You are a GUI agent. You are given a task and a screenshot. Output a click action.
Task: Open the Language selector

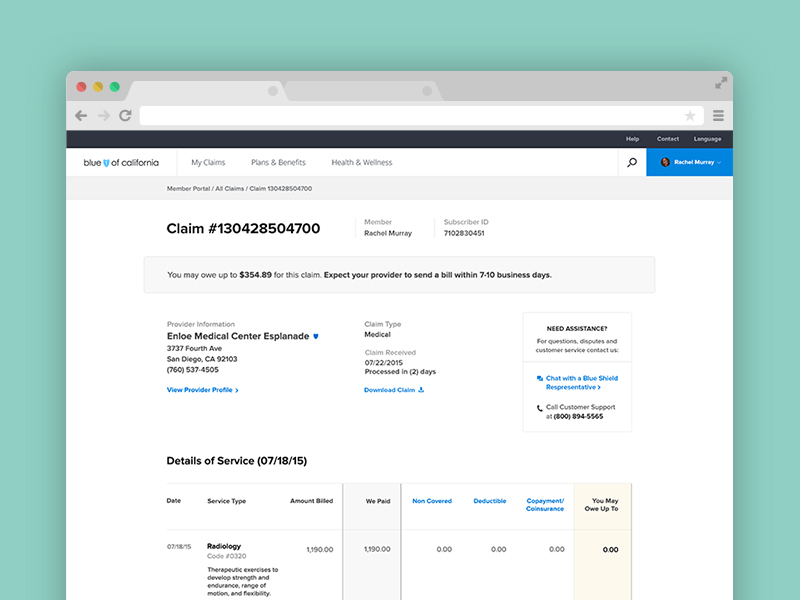pyautogui.click(x=708, y=138)
